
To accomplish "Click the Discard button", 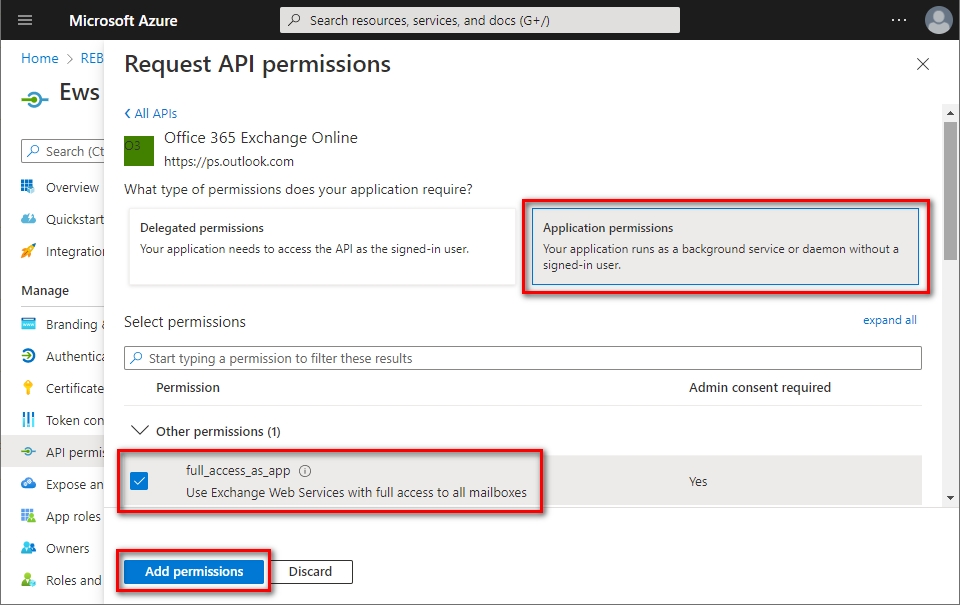I will 310,571.
